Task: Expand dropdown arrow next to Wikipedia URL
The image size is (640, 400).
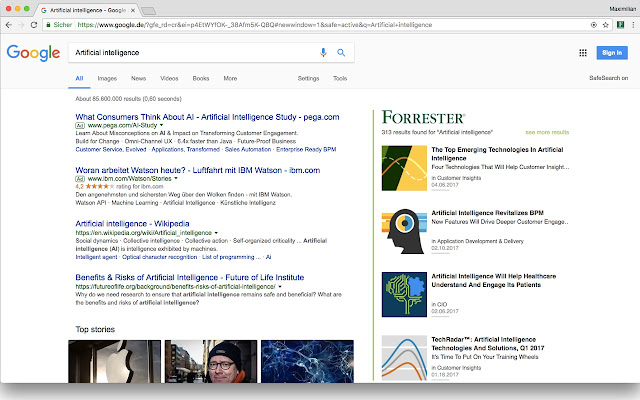Action: pyautogui.click(x=216, y=233)
